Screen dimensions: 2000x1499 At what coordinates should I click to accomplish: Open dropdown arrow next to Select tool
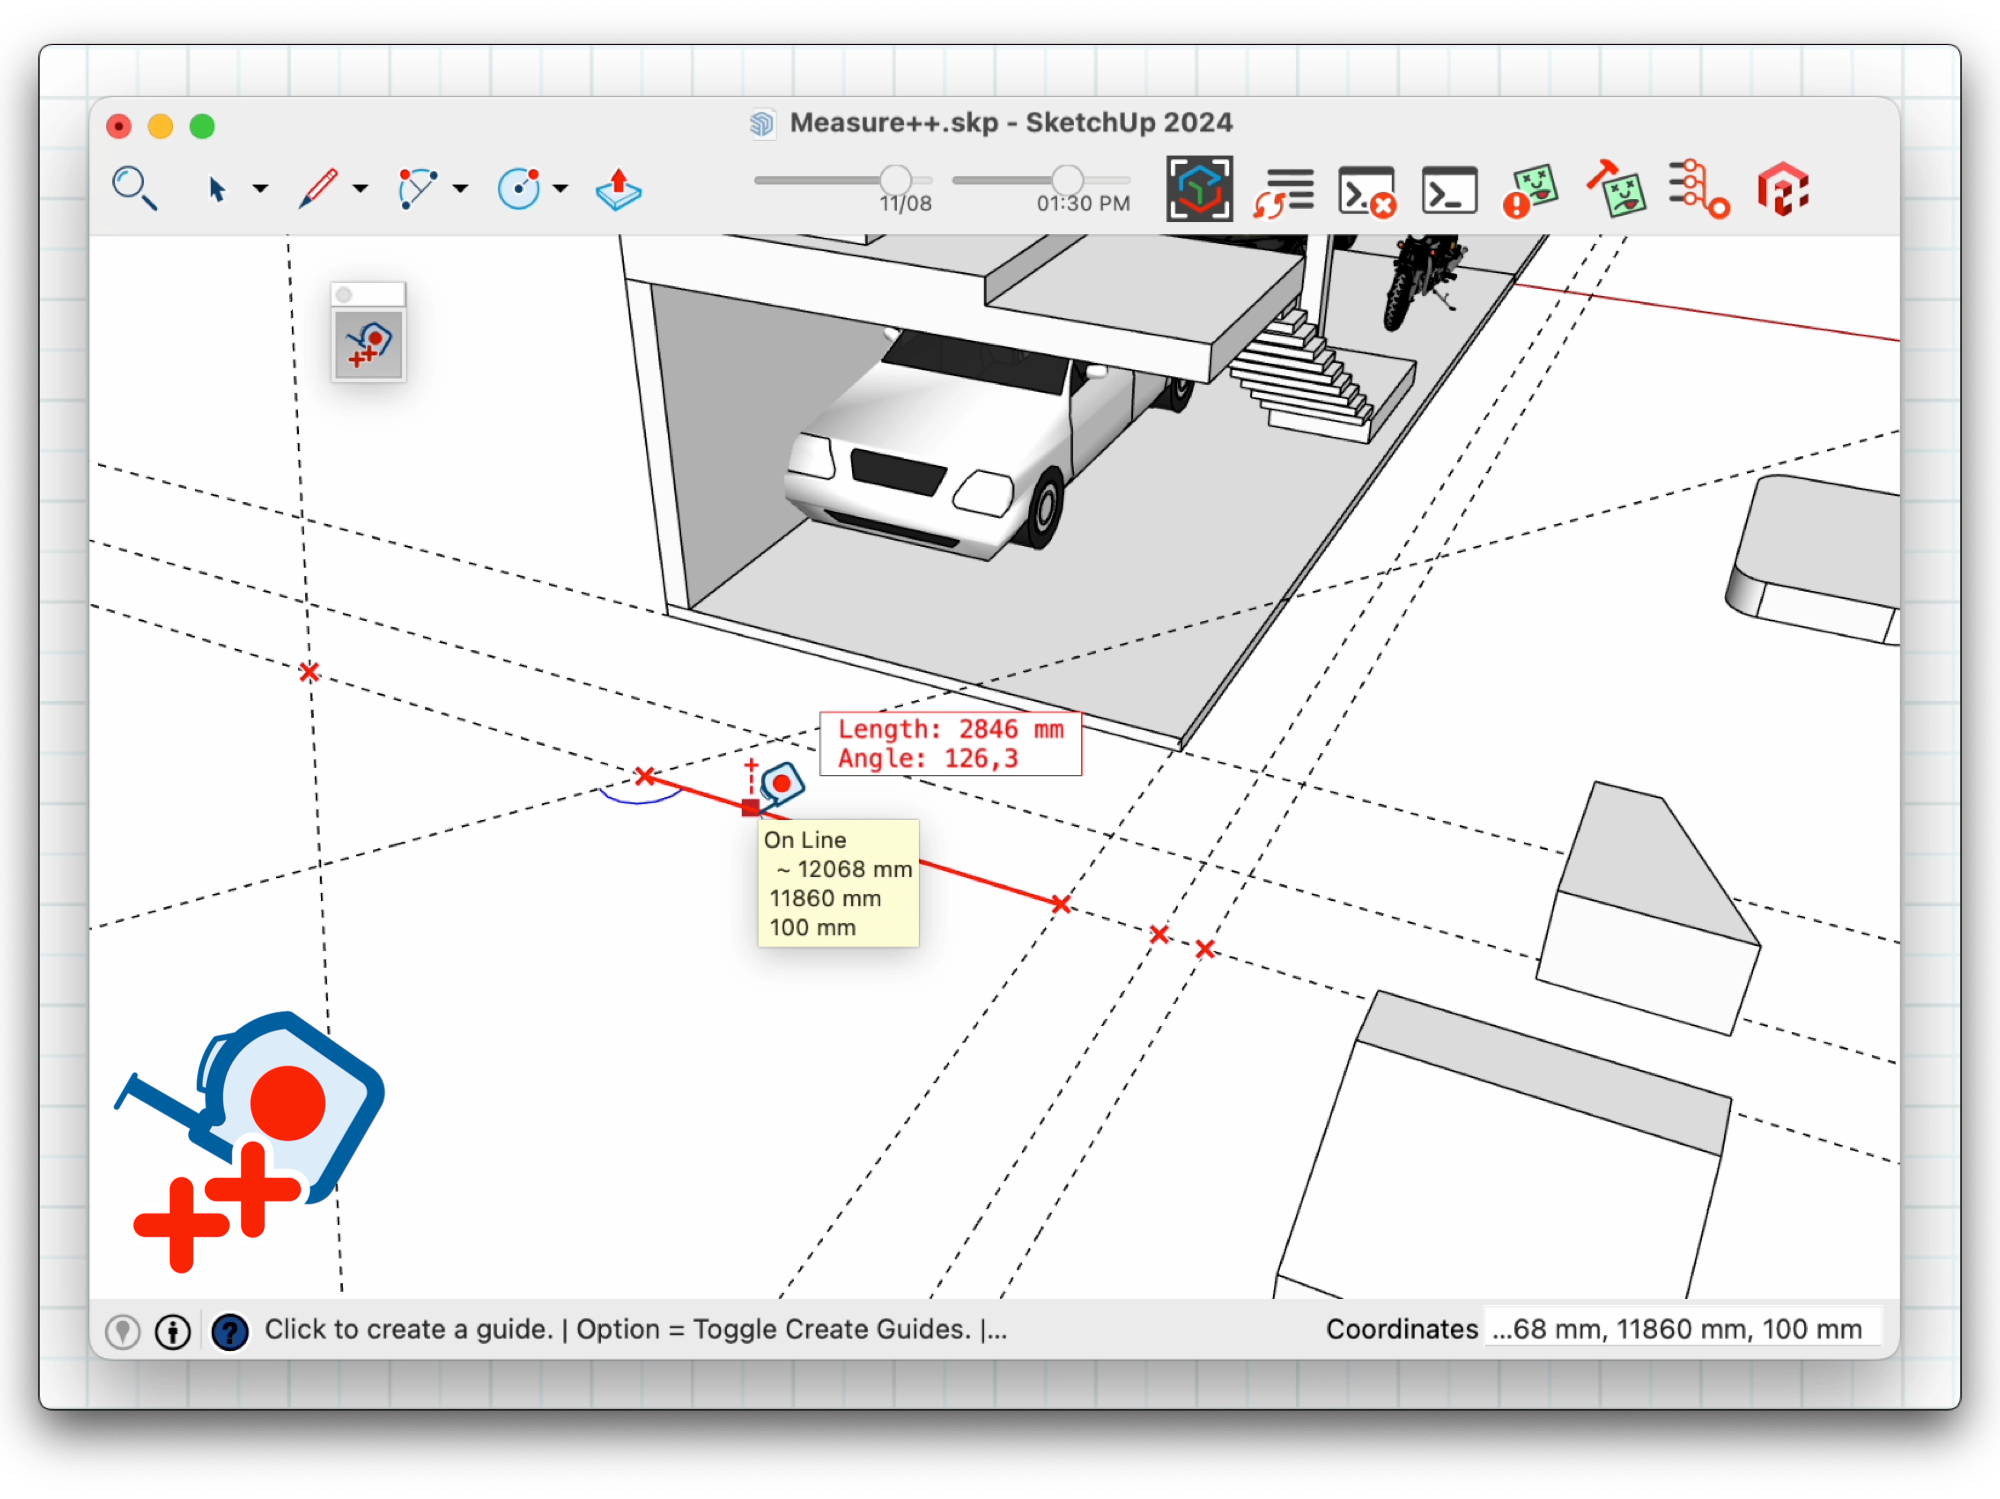click(x=260, y=188)
